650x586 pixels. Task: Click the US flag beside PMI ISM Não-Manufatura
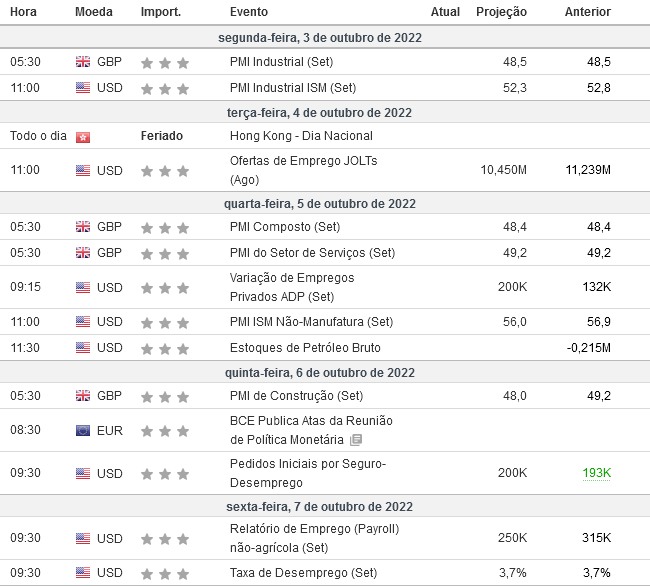pyautogui.click(x=83, y=322)
